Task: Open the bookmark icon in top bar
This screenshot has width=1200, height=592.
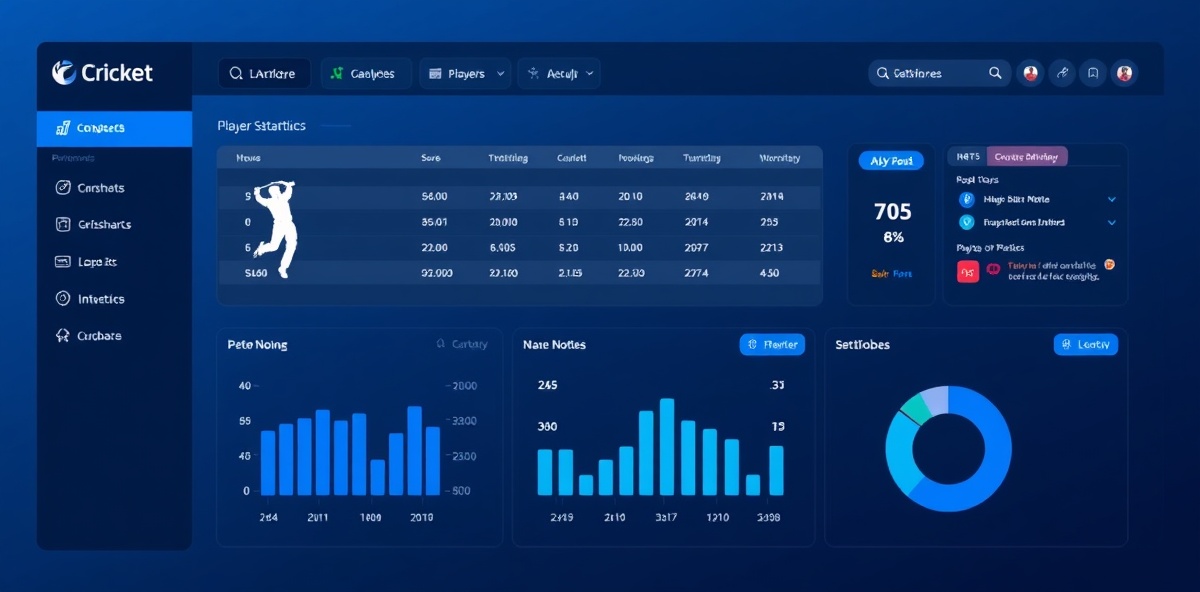Action: [x=1093, y=73]
